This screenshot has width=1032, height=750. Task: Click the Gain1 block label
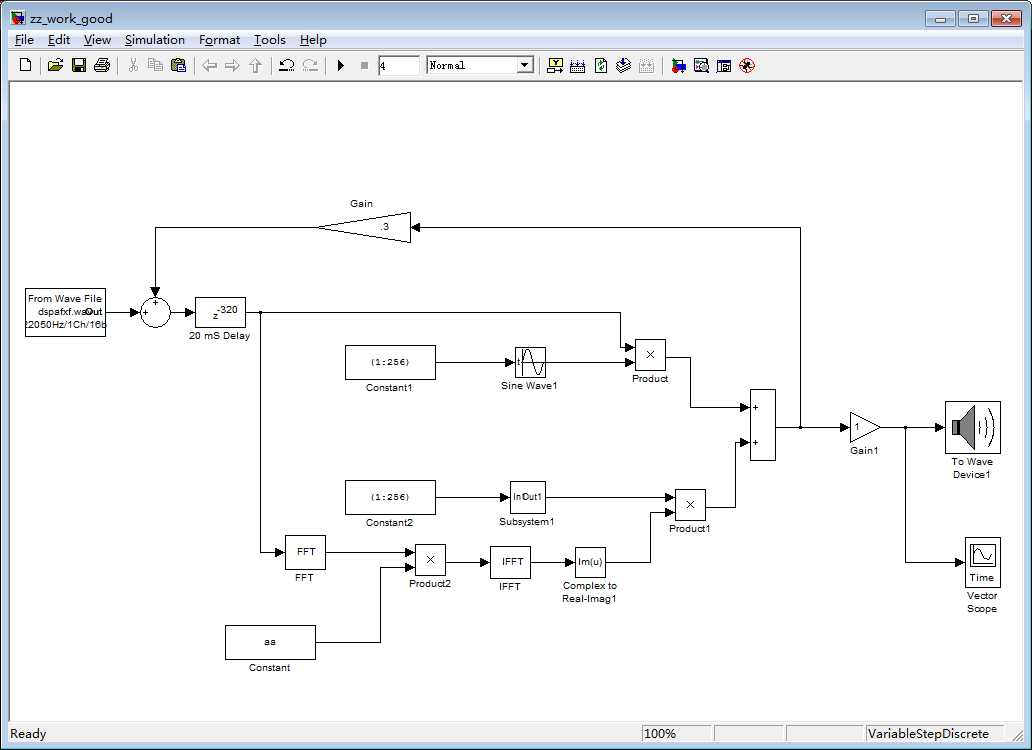[864, 451]
